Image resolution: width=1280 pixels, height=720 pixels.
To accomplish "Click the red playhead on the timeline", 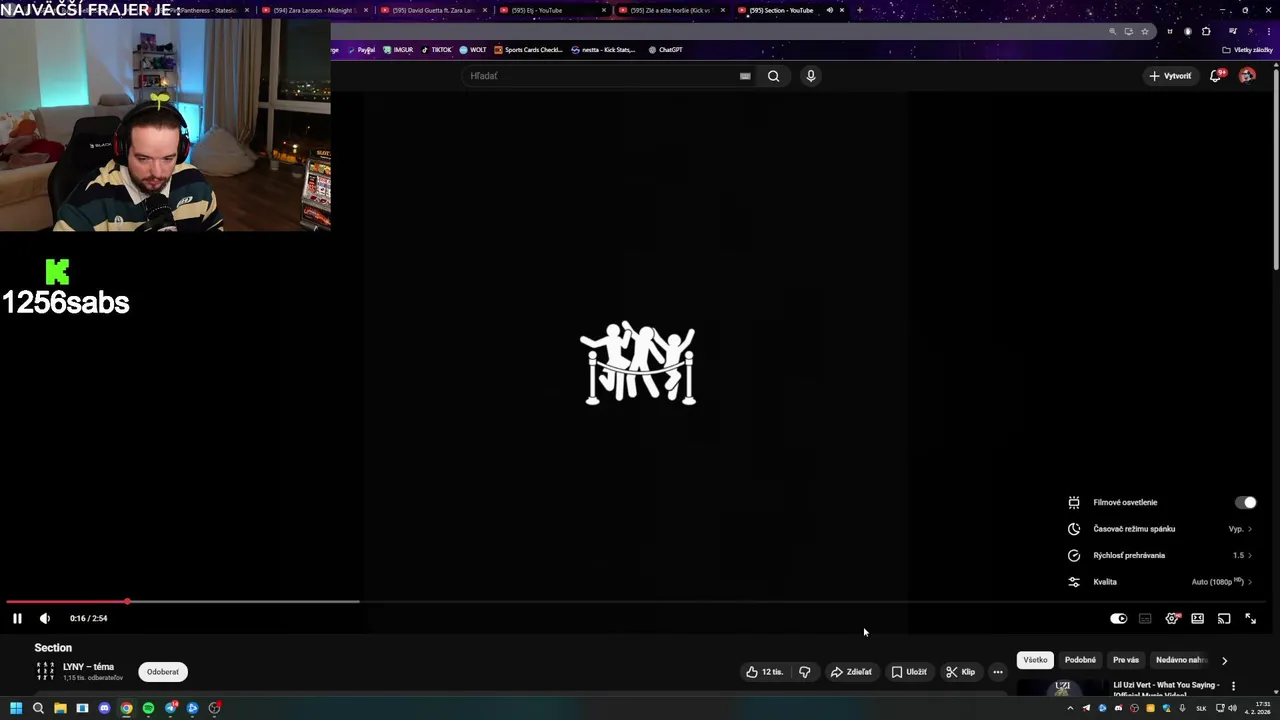I will point(127,602).
